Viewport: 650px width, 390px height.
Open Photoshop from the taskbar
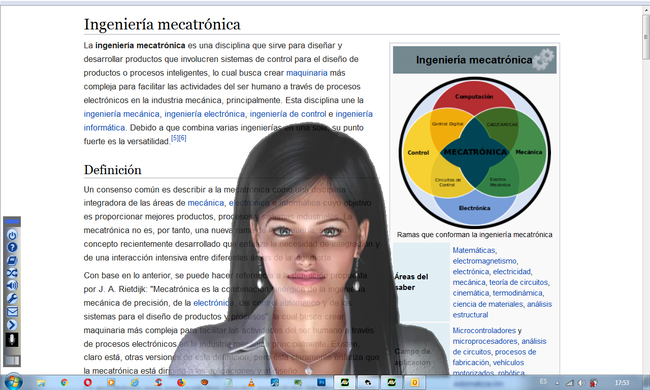322,383
